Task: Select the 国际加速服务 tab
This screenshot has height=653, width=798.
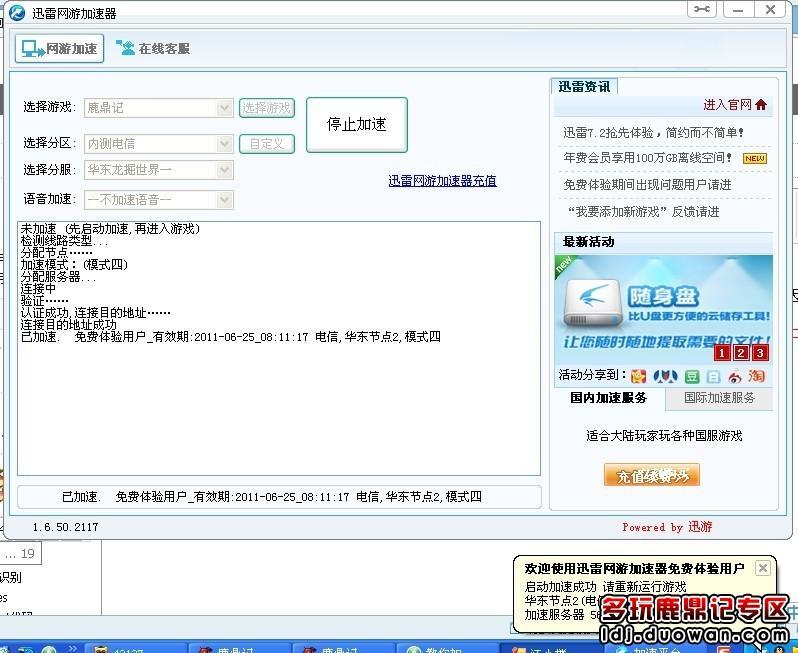Action: [x=719, y=398]
